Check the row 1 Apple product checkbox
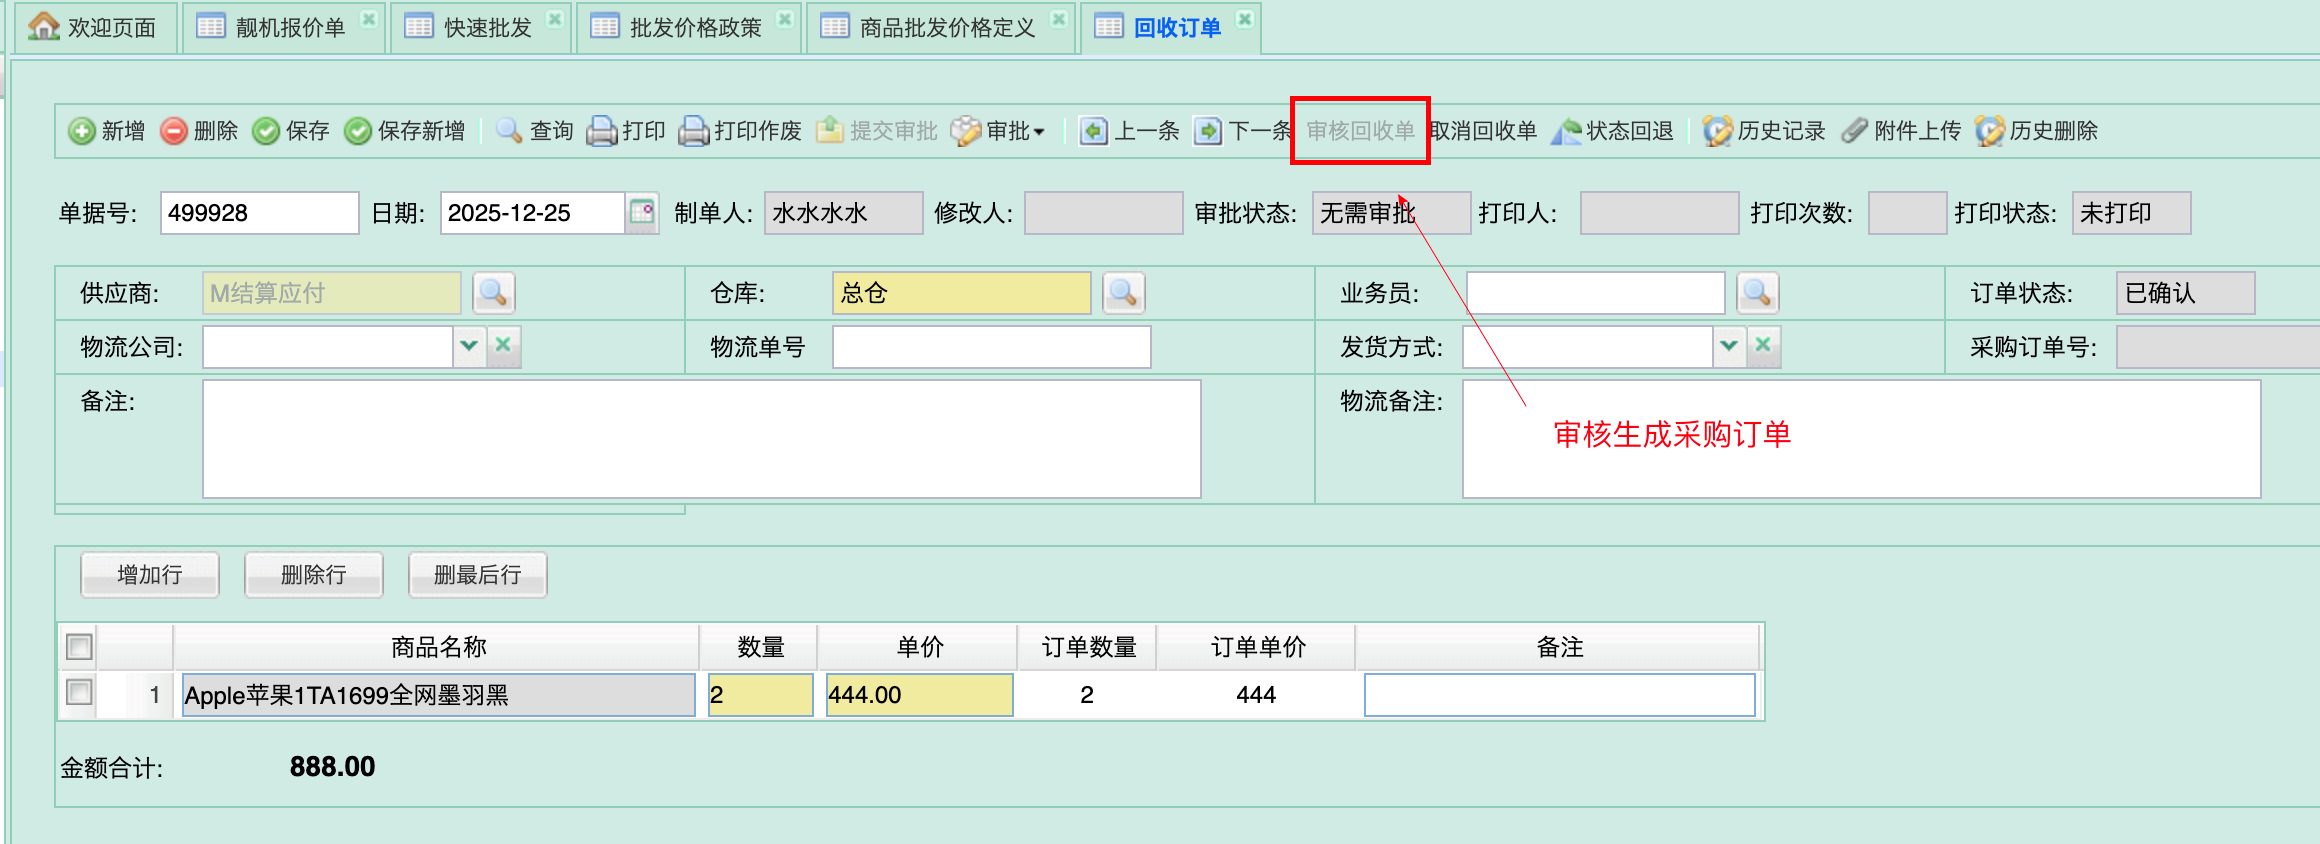The image size is (2320, 844). 80,693
